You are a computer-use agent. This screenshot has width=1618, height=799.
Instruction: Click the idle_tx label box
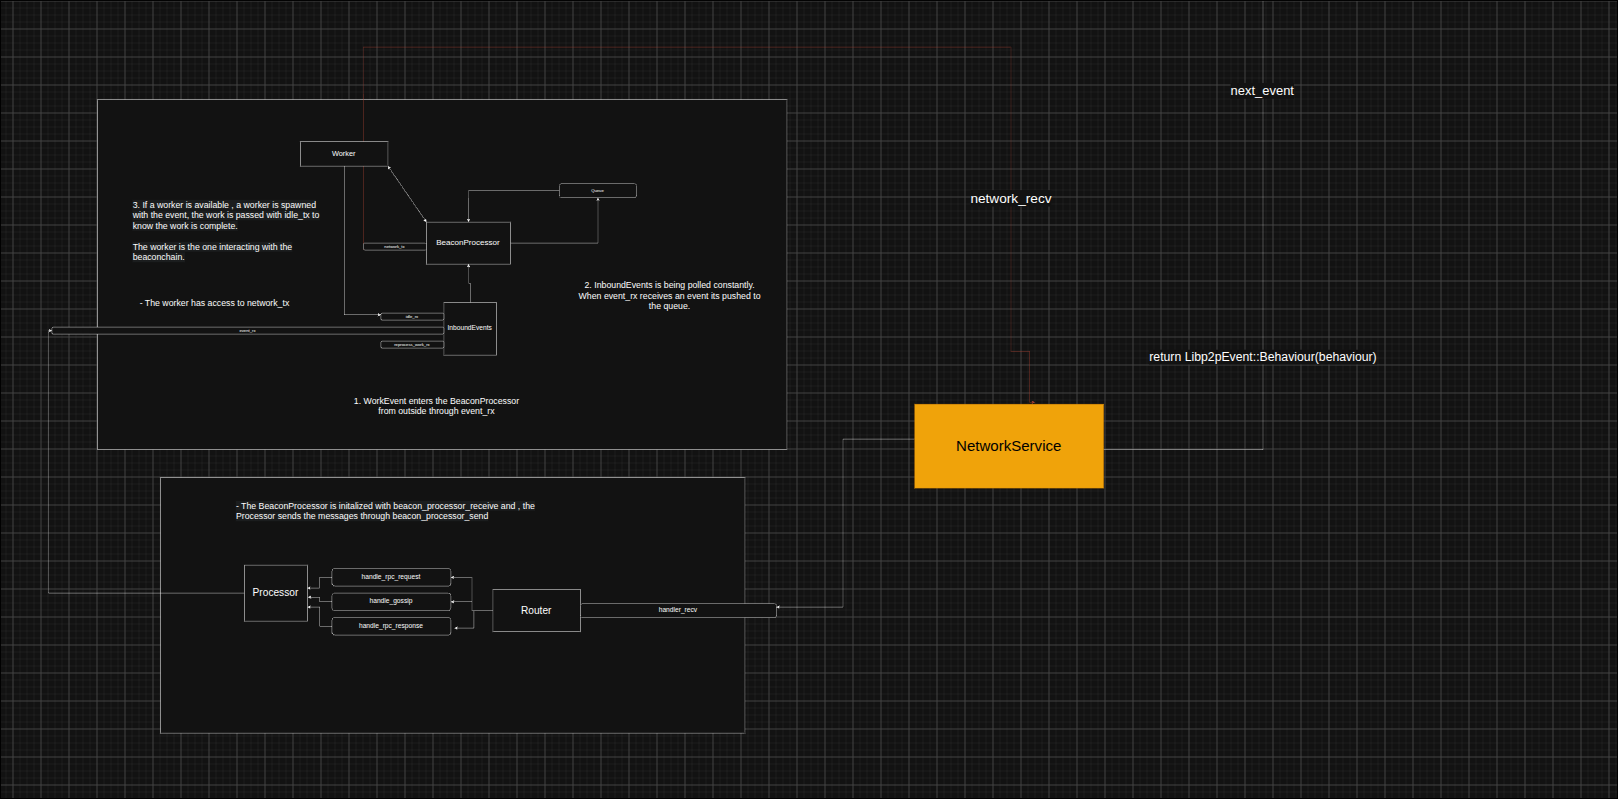coord(412,317)
